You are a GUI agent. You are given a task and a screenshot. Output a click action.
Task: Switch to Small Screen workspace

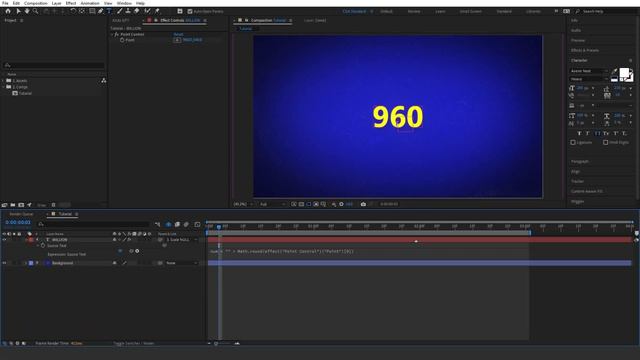[x=471, y=11]
